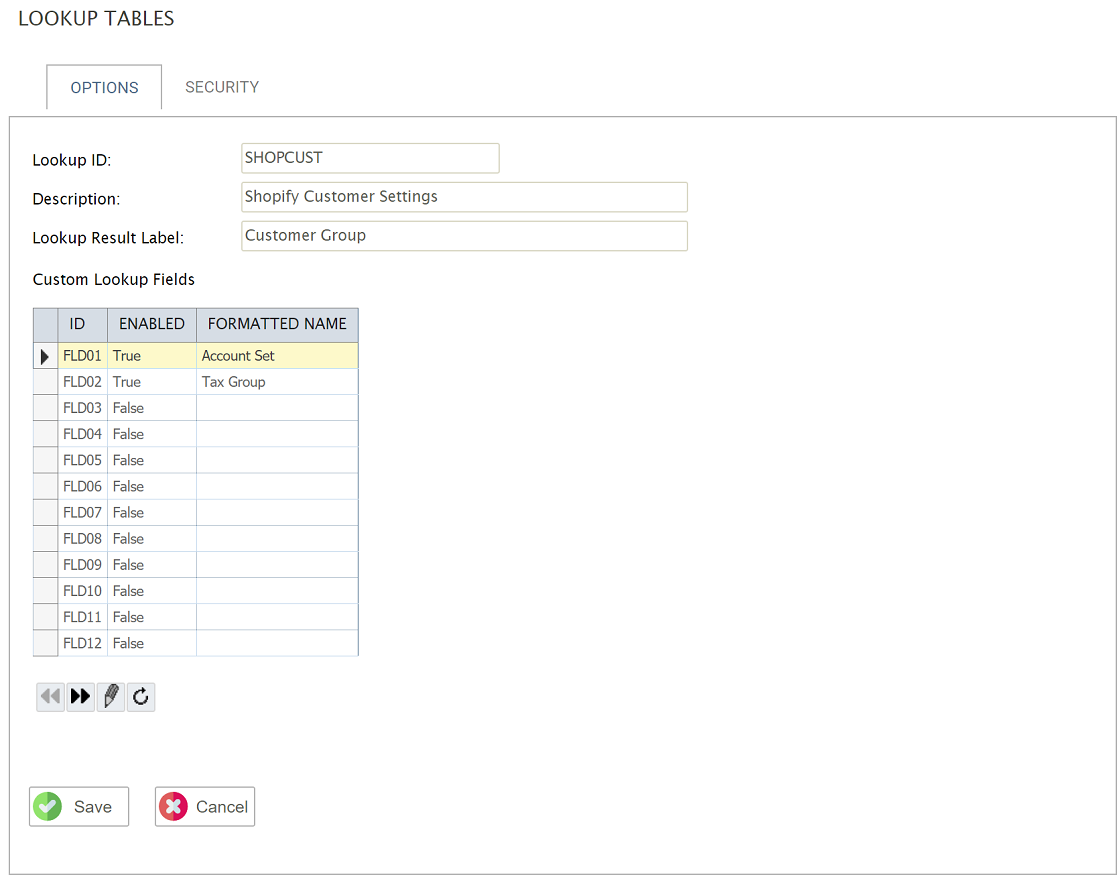Click the pencil edit icon below grid
1119x883 pixels.
(x=111, y=697)
